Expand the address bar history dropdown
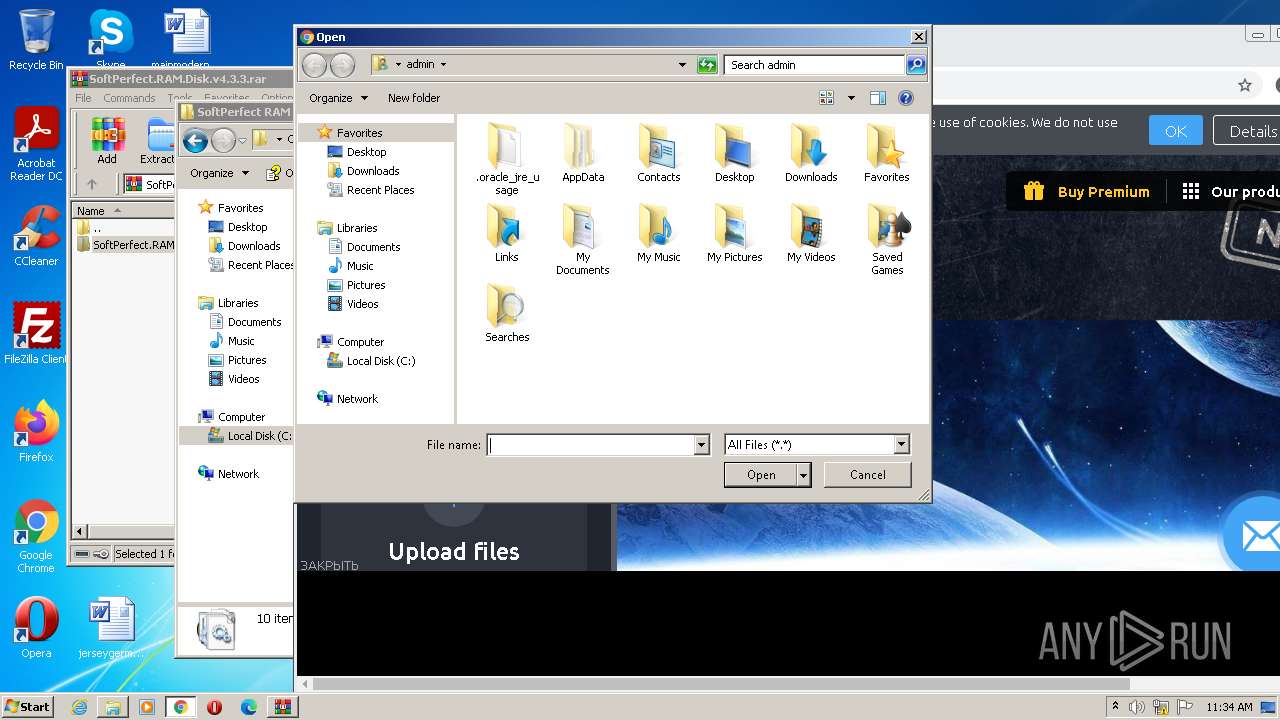This screenshot has width=1280, height=720. (683, 65)
